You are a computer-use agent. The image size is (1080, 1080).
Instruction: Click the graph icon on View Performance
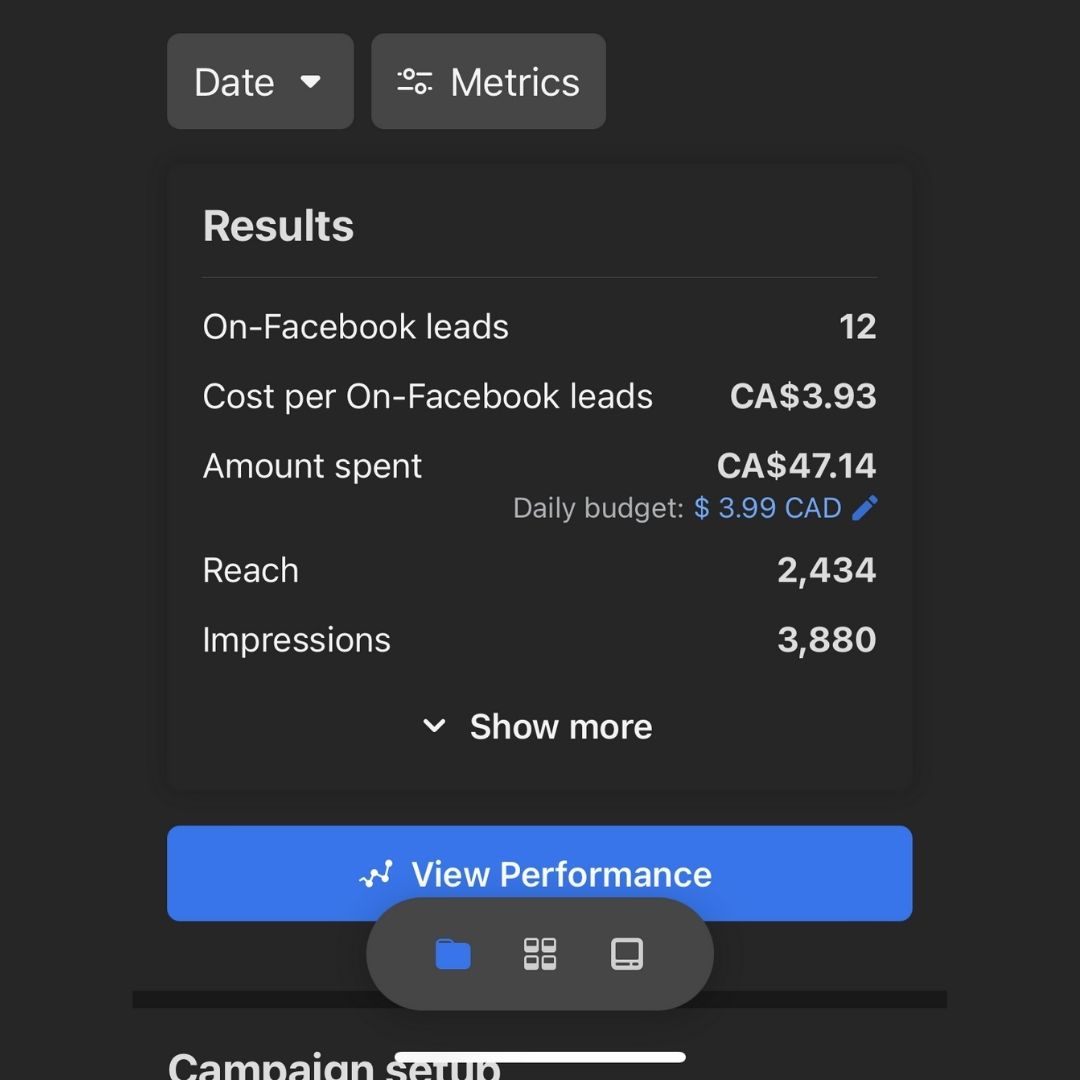[376, 875]
